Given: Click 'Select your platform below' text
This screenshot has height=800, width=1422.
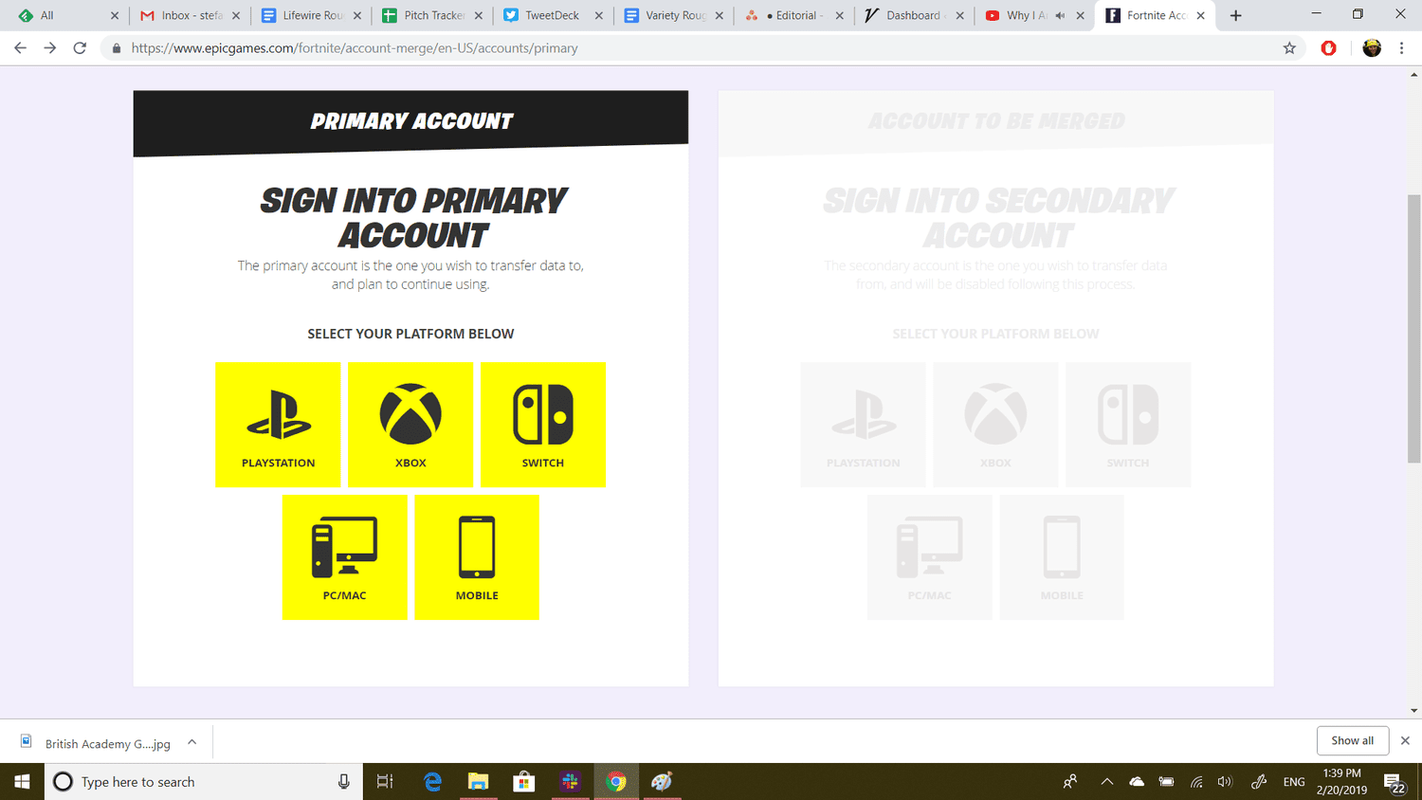Looking at the screenshot, I should tap(411, 334).
